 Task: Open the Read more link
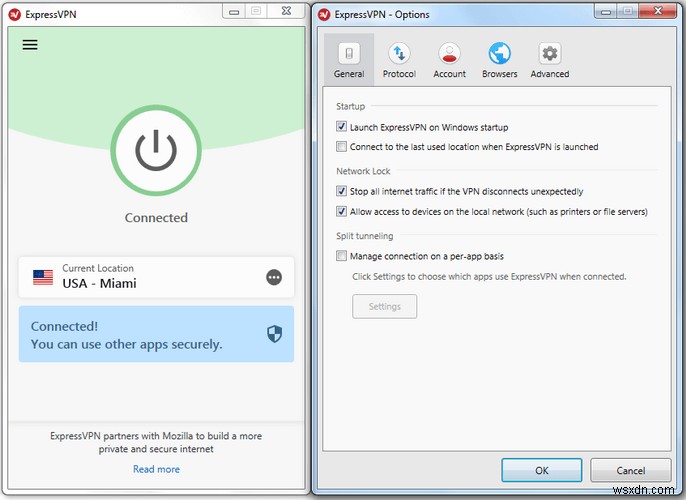(x=156, y=469)
